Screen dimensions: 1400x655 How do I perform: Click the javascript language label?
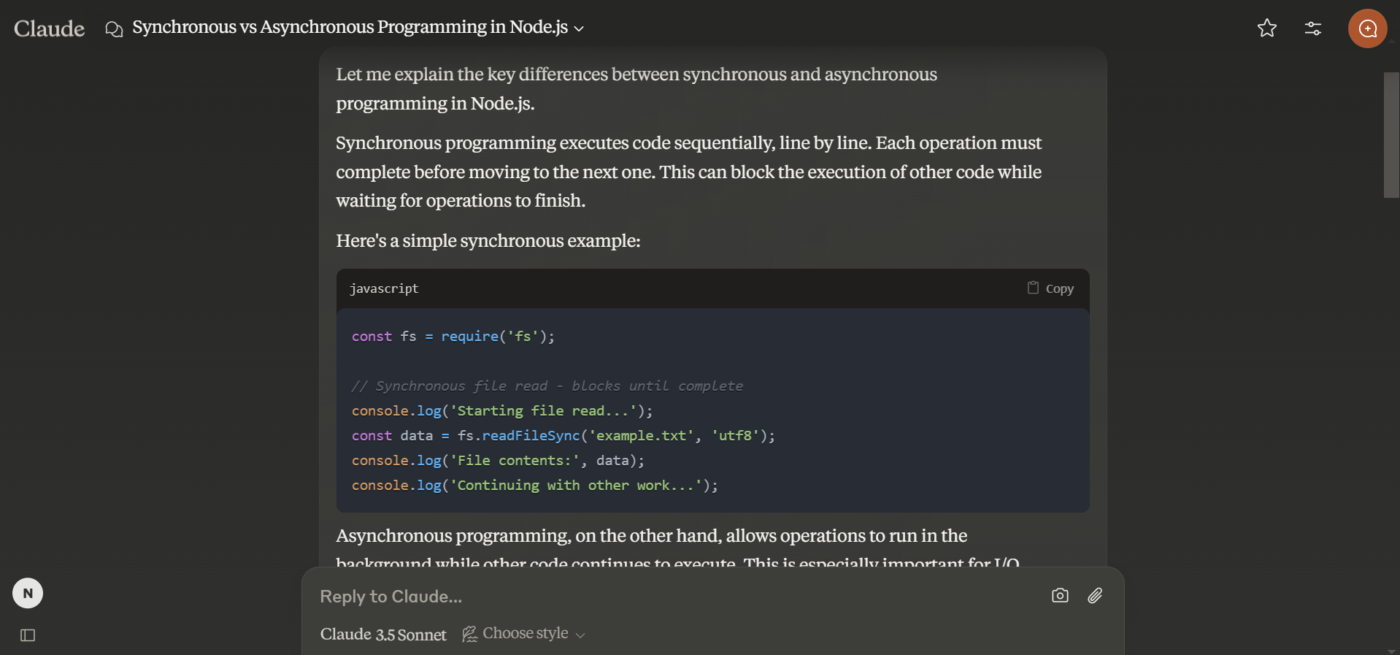coord(384,288)
